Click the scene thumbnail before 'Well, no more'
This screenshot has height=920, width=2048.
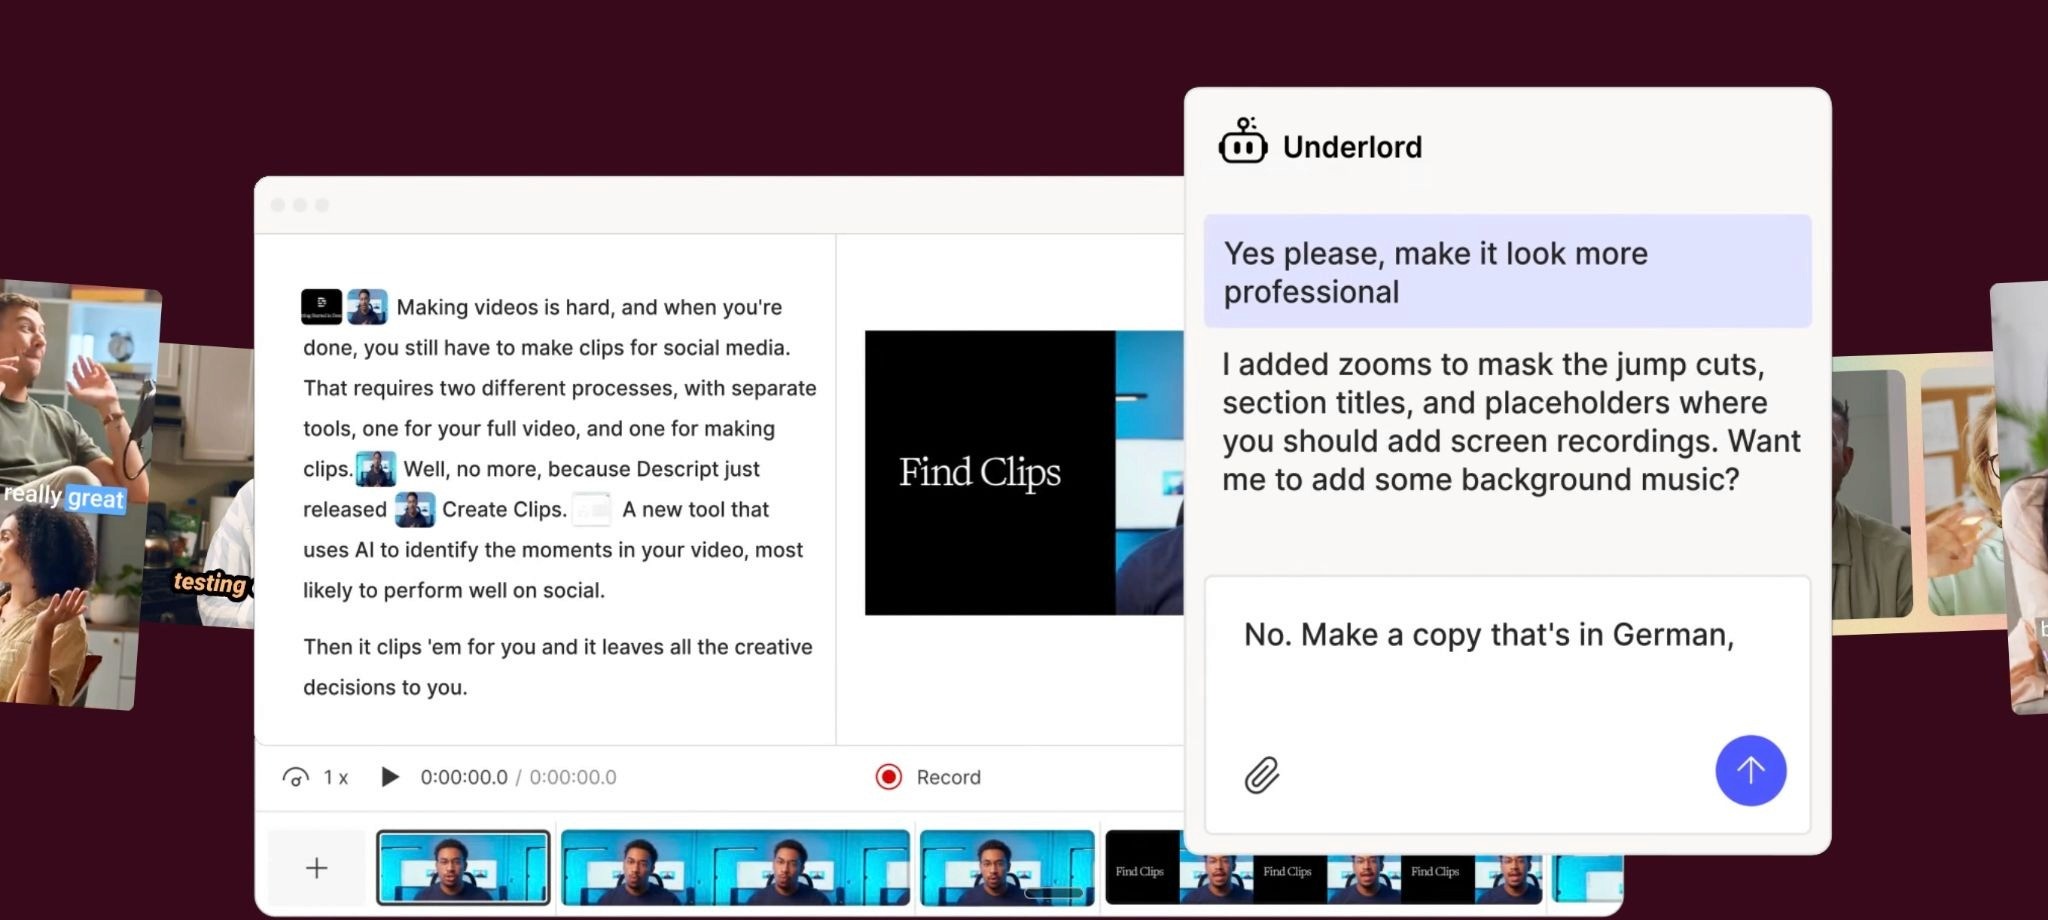tap(376, 468)
